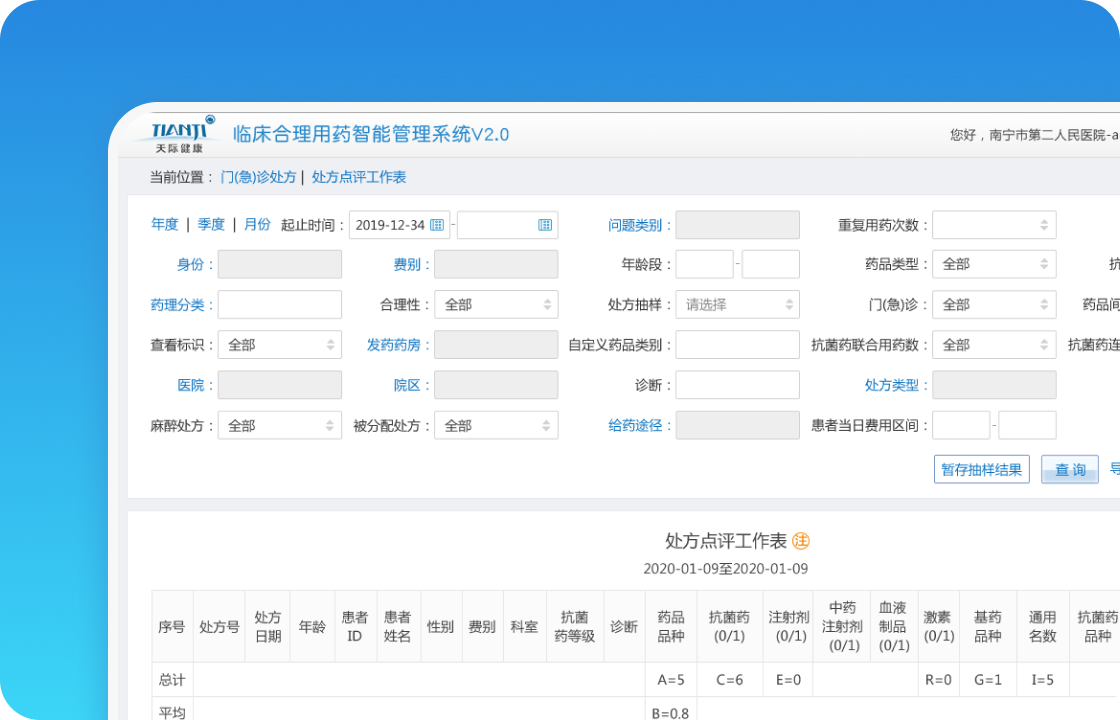Open the end date calendar picker icon
1120x720 pixels.
[545, 225]
